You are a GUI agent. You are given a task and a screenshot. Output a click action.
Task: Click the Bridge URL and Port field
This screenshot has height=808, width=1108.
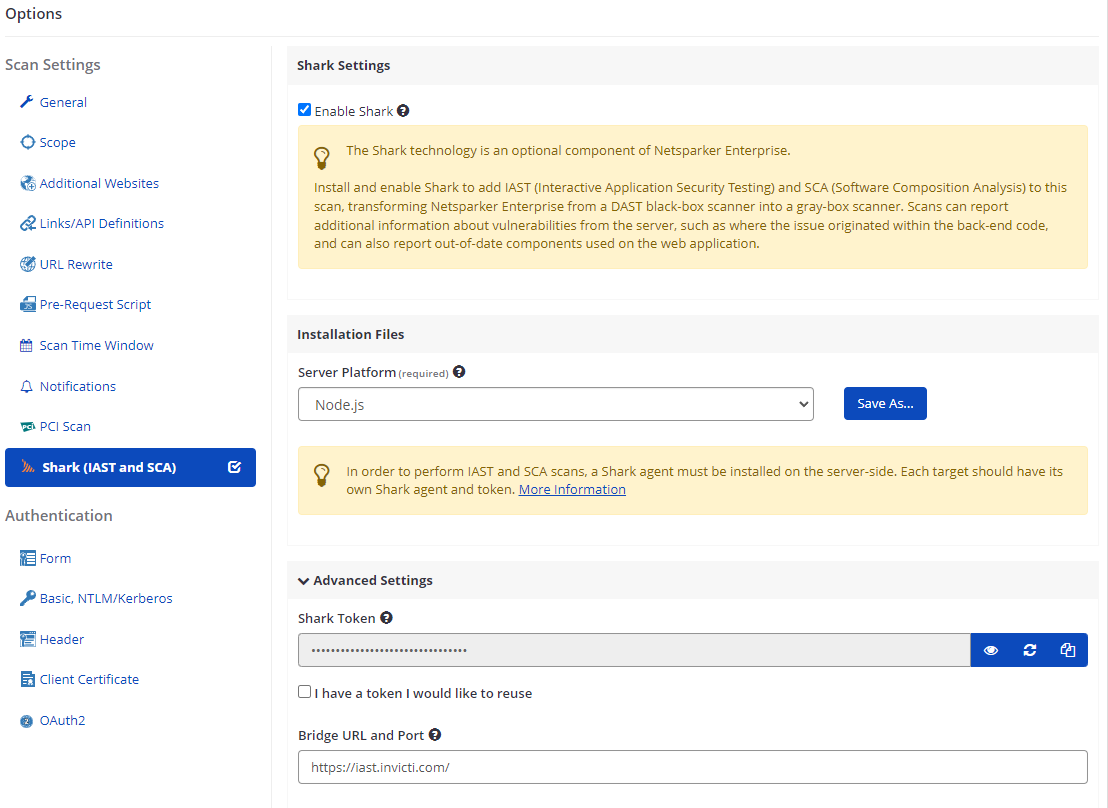692,767
